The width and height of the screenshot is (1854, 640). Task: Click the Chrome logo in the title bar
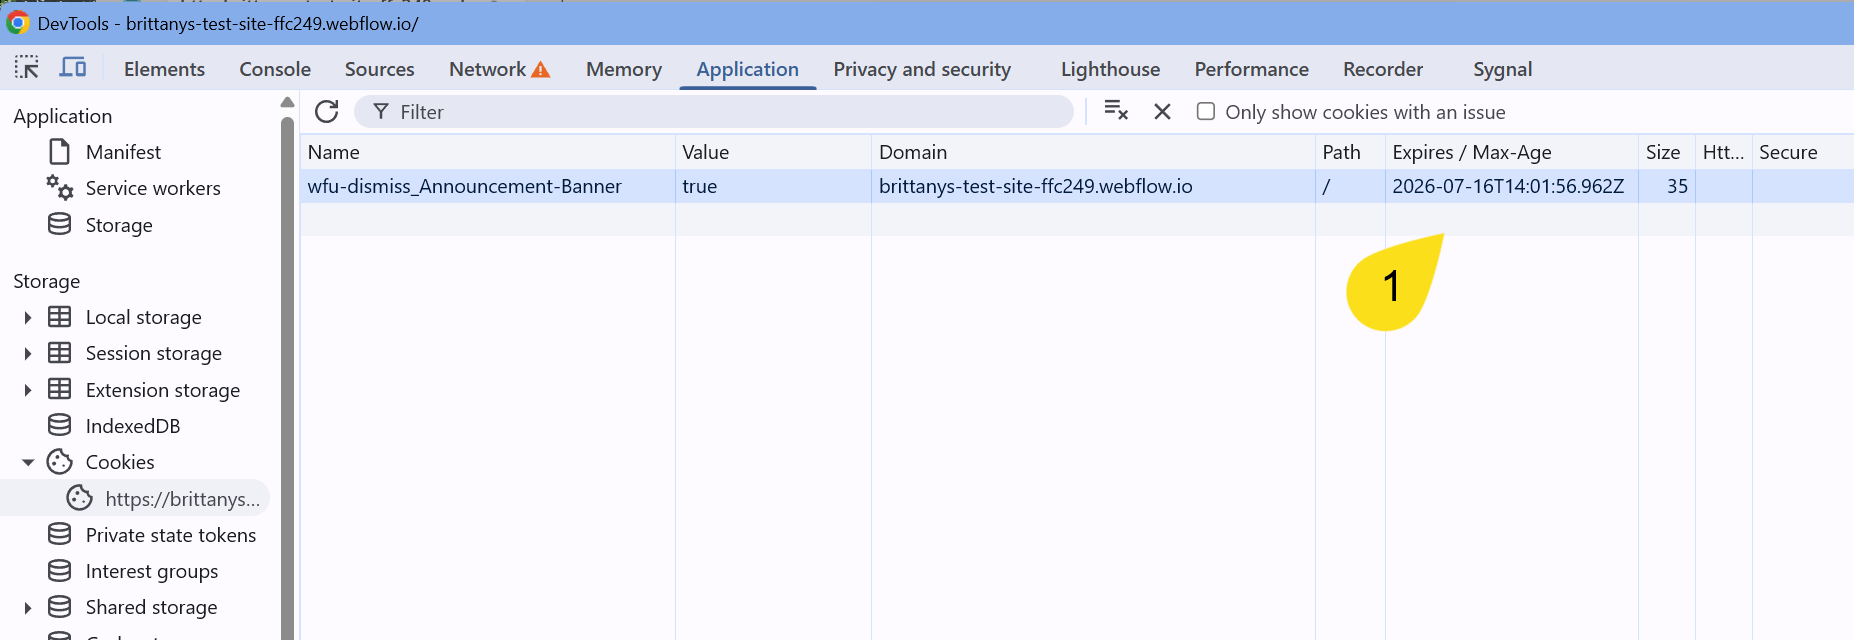[18, 23]
